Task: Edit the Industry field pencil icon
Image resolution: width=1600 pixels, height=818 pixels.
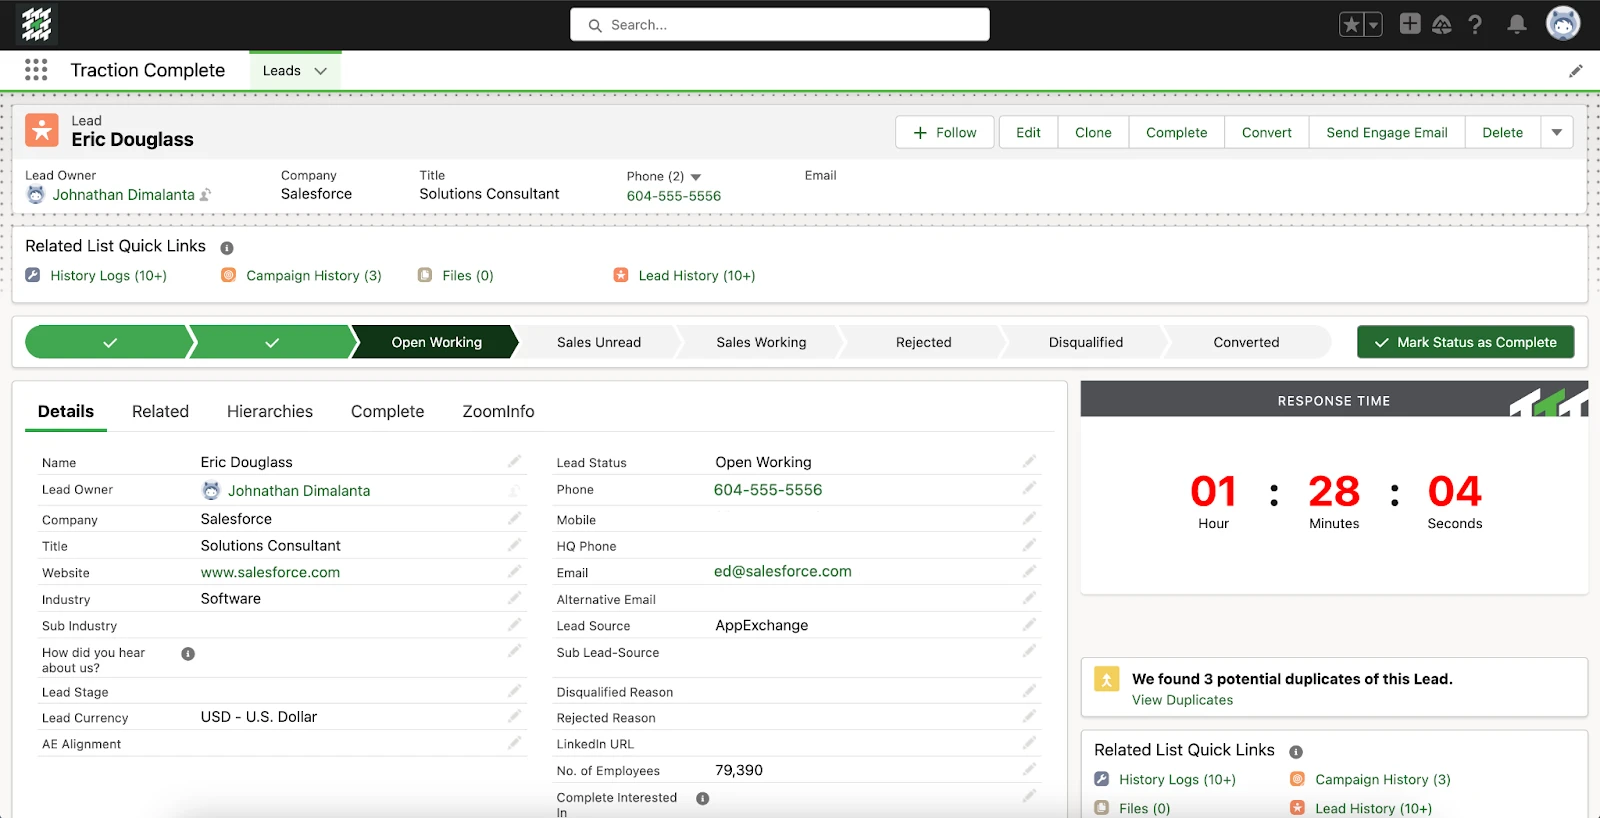Action: (514, 598)
